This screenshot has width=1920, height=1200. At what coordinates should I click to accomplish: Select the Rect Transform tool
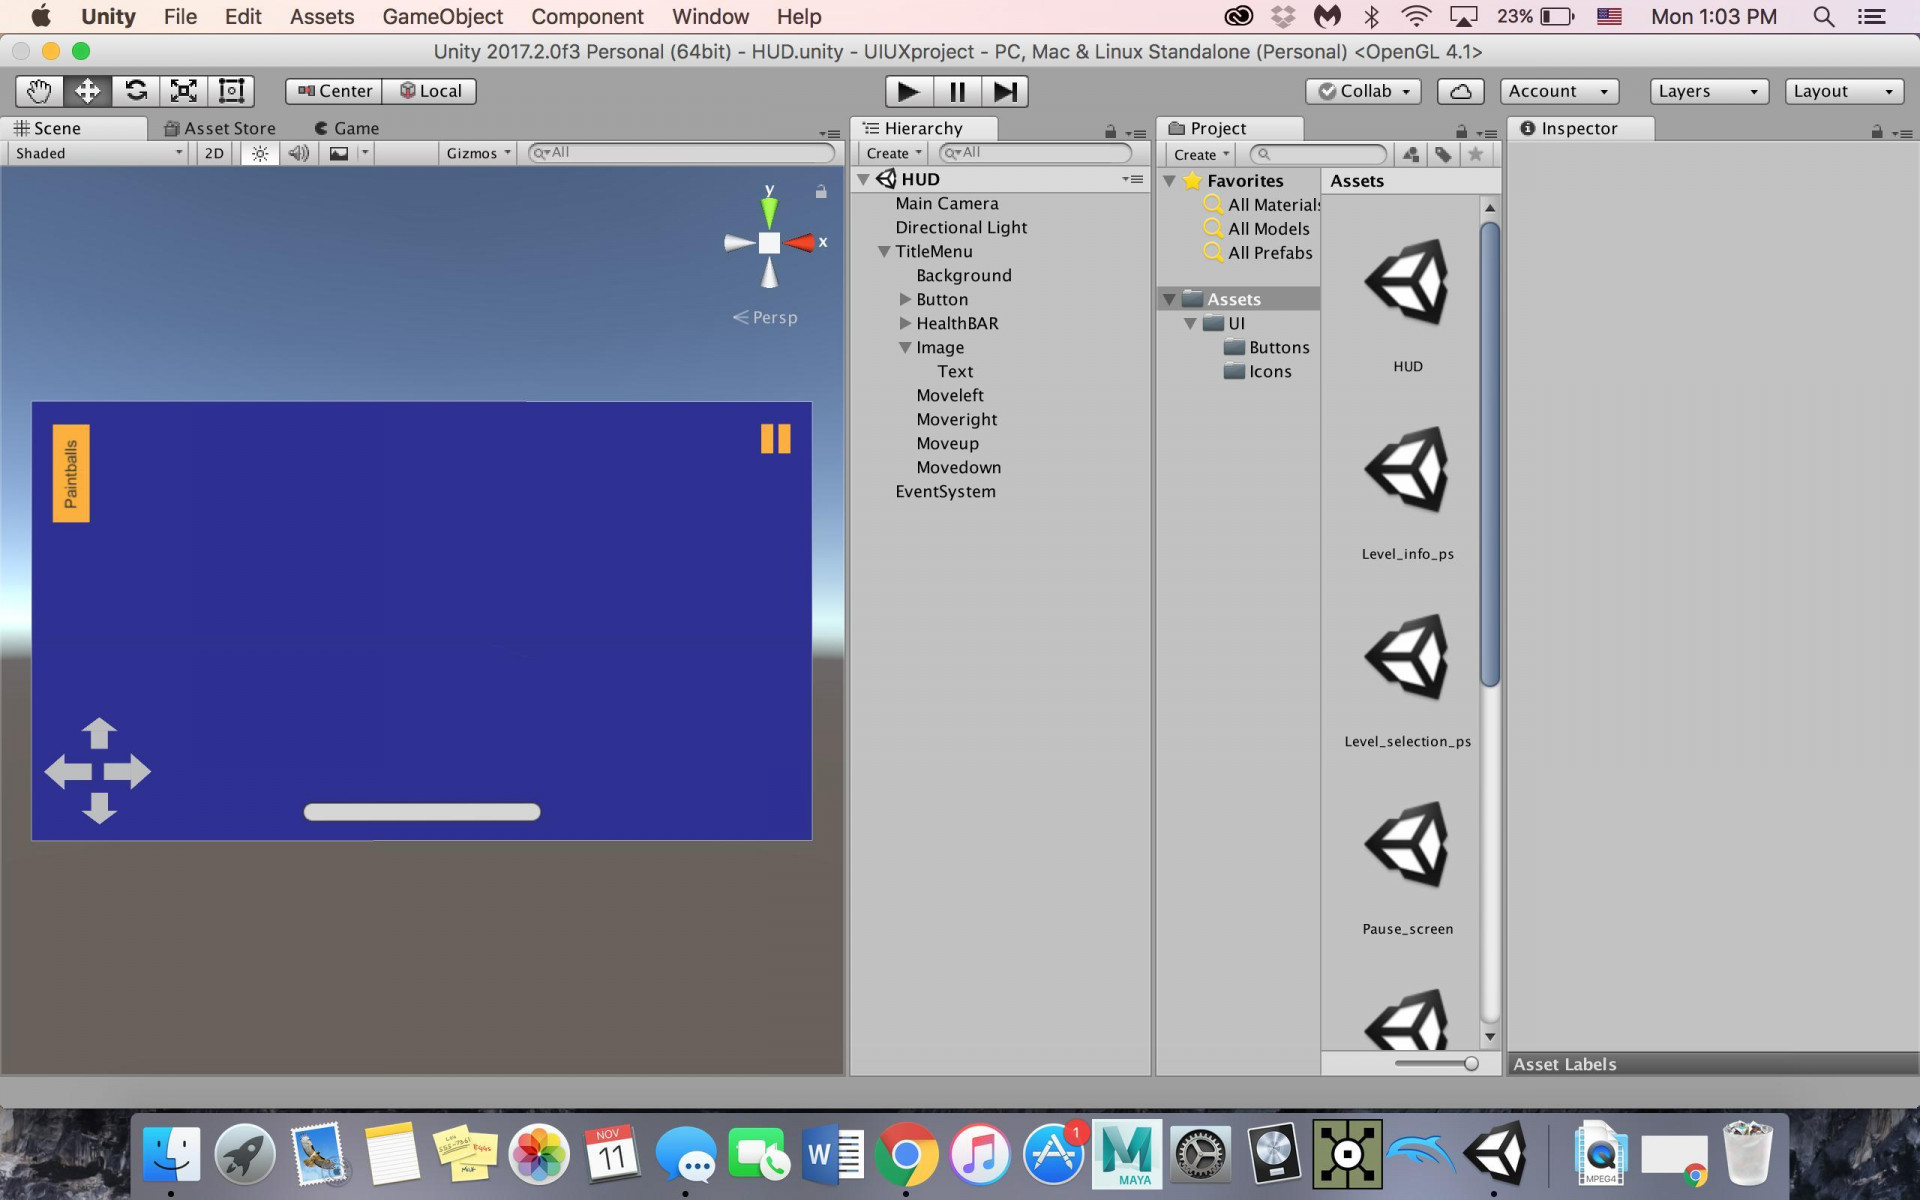pyautogui.click(x=231, y=91)
